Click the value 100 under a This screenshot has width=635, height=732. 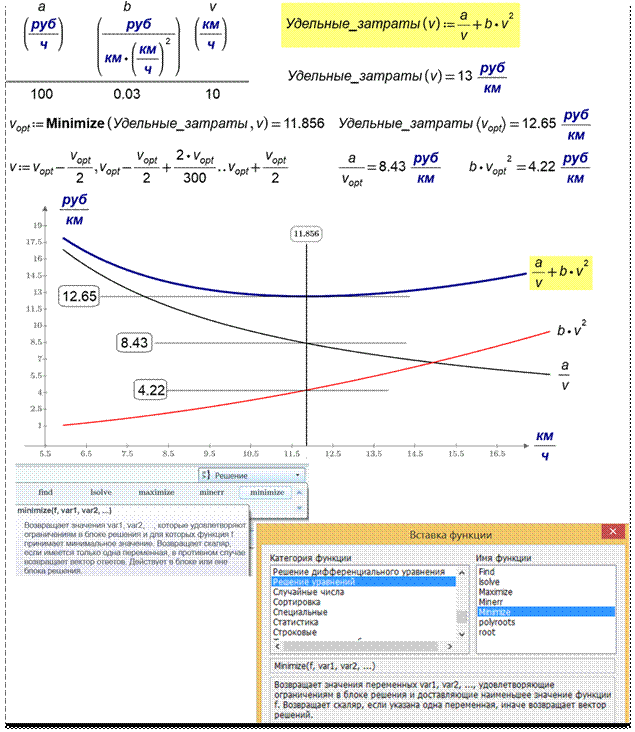pyautogui.click(x=42, y=94)
